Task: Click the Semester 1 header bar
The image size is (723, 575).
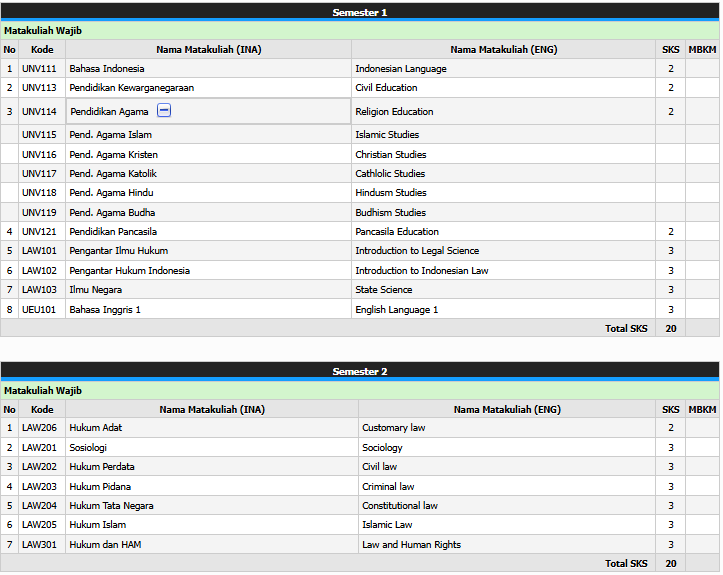Action: (360, 12)
